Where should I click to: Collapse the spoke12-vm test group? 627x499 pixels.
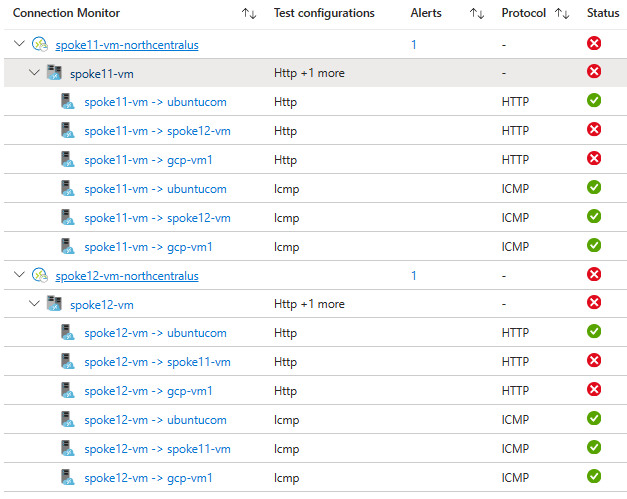[35, 304]
